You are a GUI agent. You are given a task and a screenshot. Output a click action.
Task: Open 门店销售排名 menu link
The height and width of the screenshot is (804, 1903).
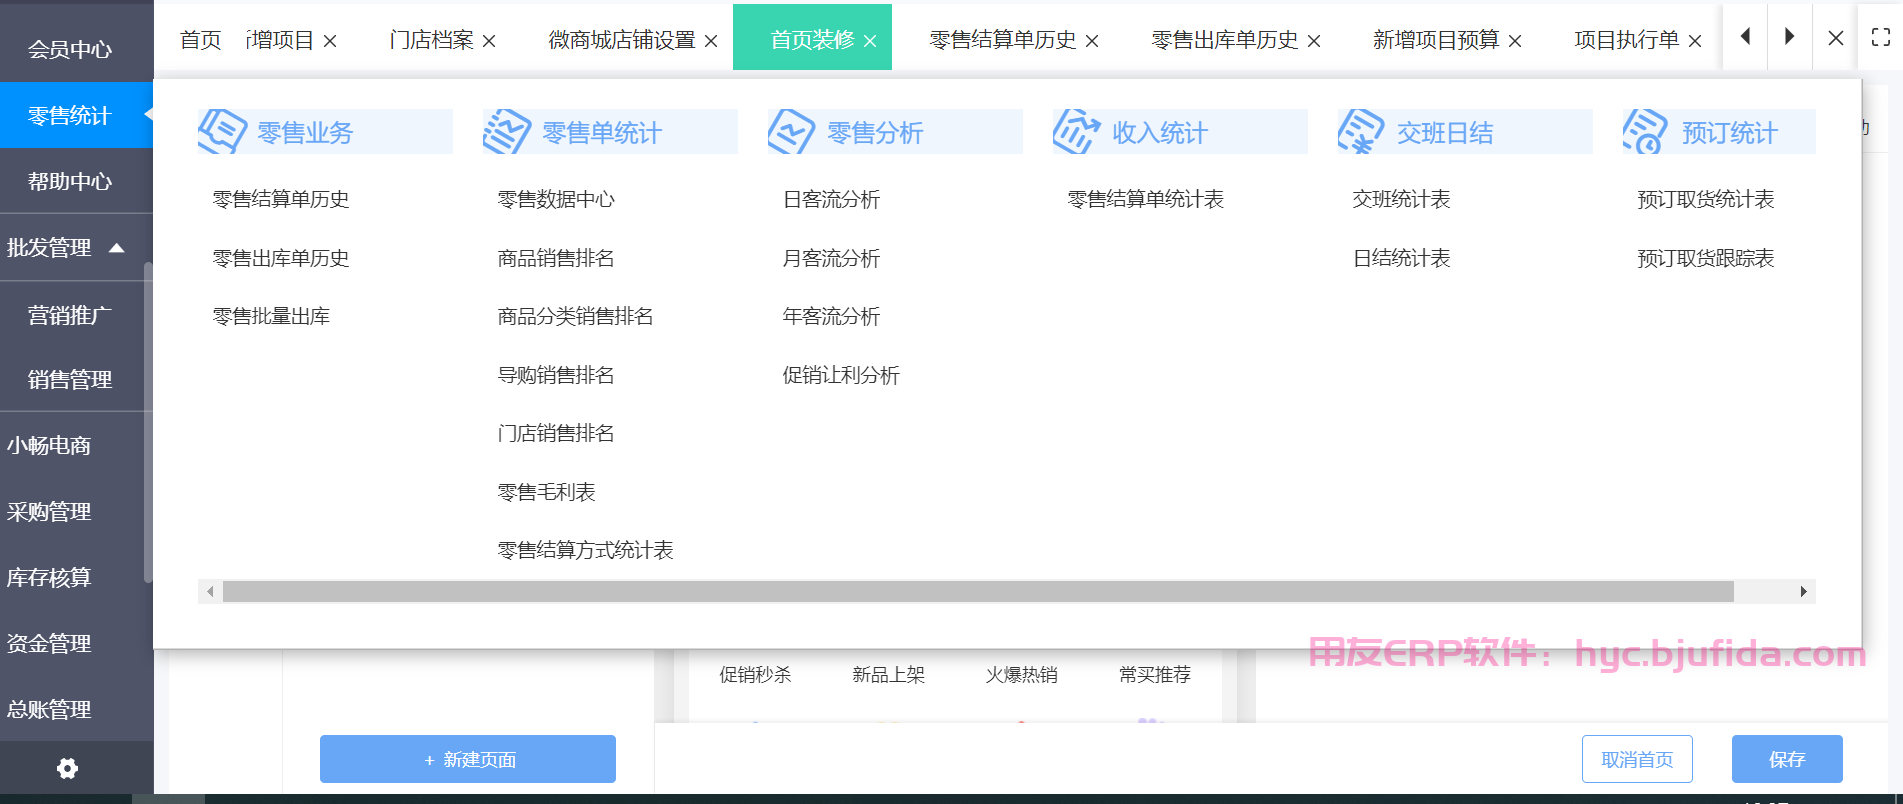[x=556, y=433]
